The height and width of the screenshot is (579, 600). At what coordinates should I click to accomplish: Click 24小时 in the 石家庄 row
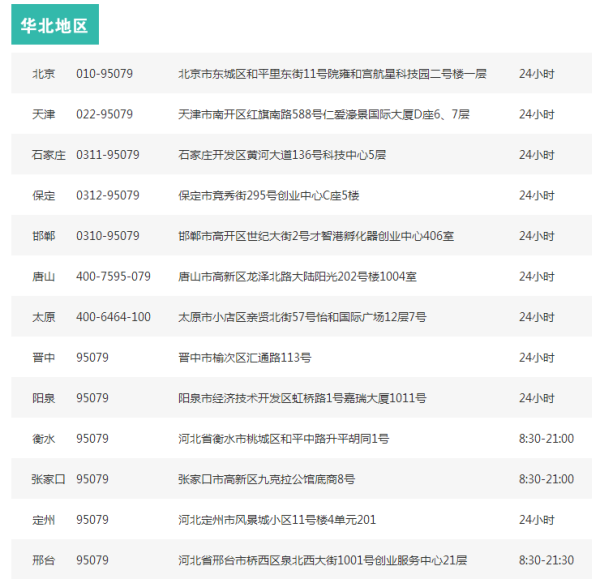536,155
